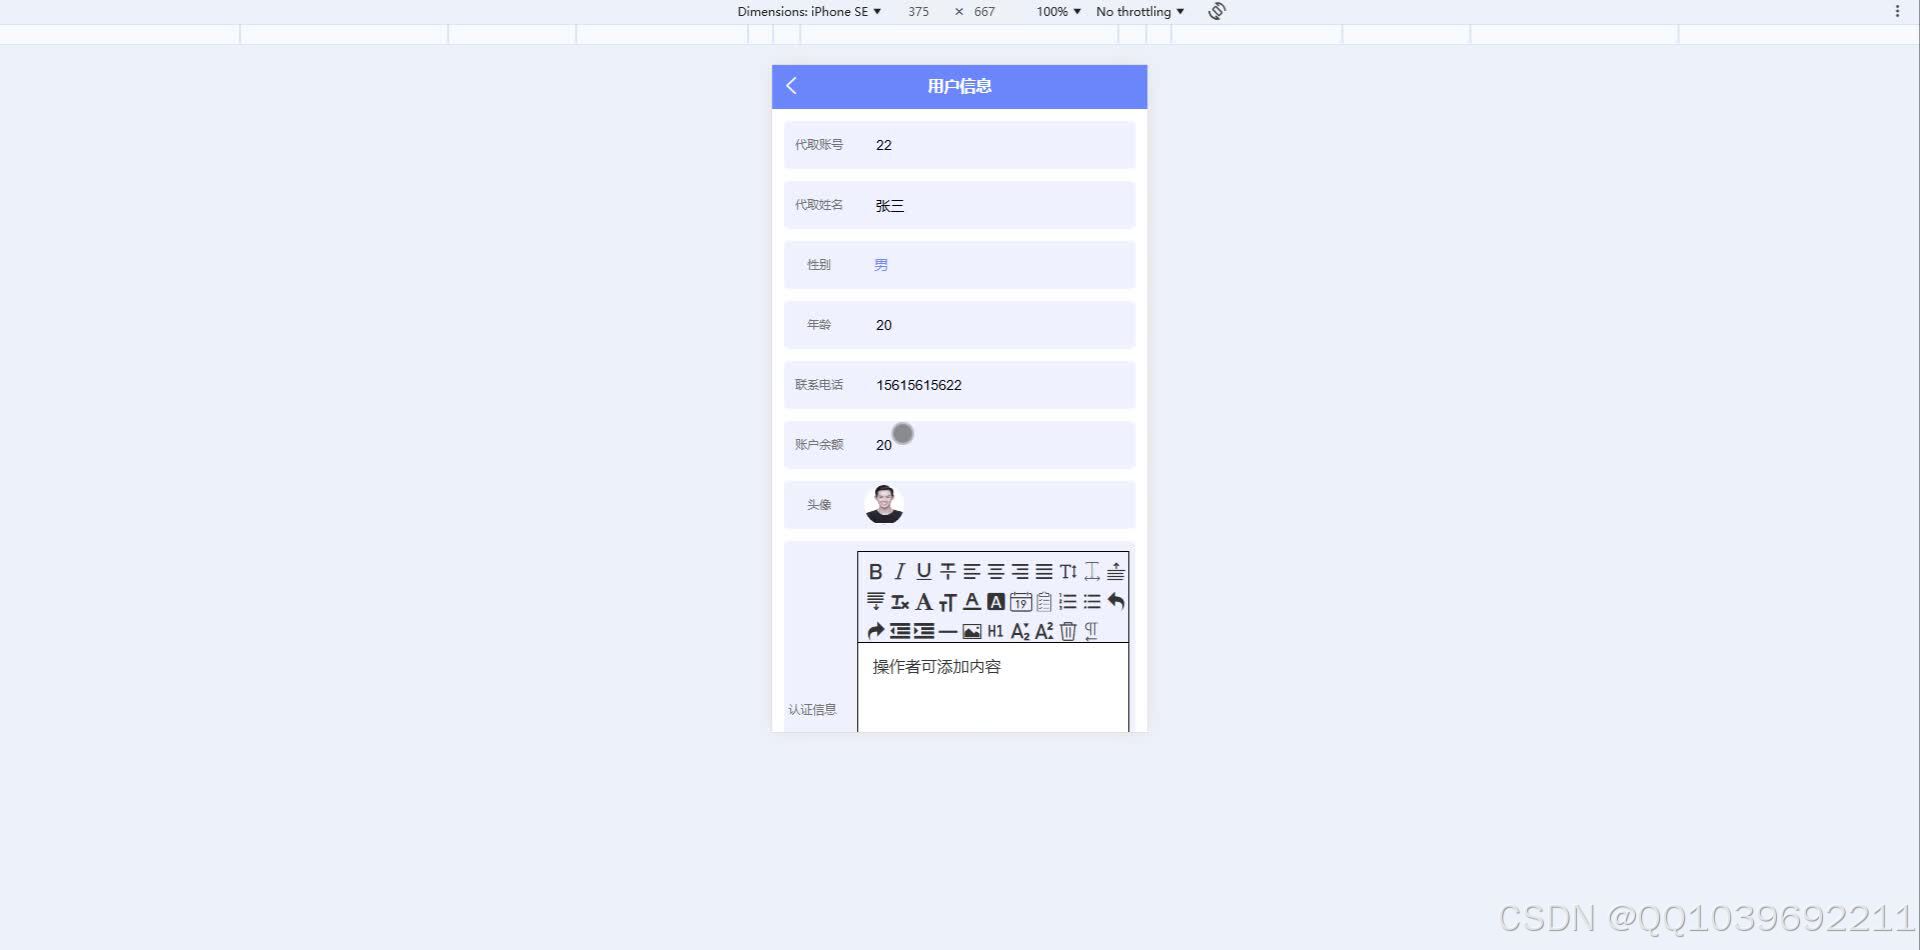The width and height of the screenshot is (1920, 950).
Task: Apply superscript formatting to text
Action: click(1044, 631)
